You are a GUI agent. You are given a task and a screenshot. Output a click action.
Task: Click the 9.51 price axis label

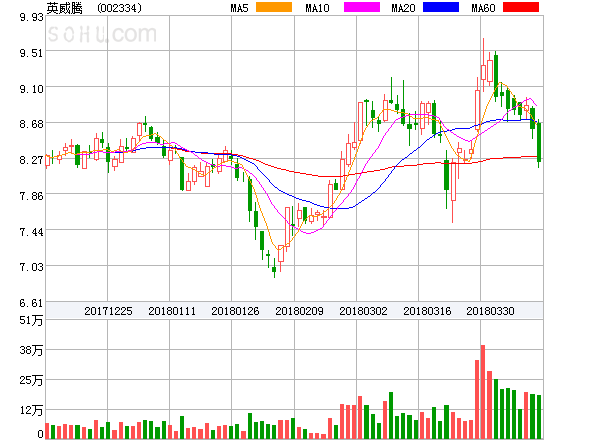(x=31, y=53)
